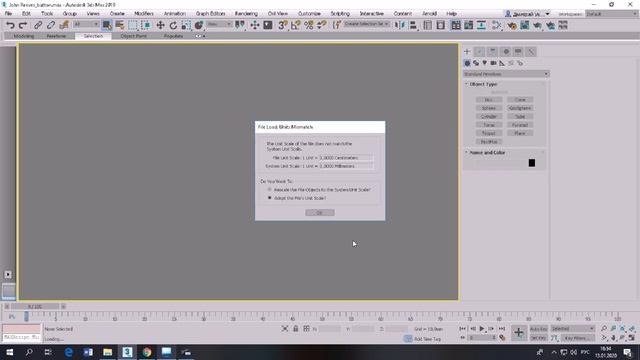Open the Create Selection Set dropdown
This screenshot has width=640, height=360.
367,24
